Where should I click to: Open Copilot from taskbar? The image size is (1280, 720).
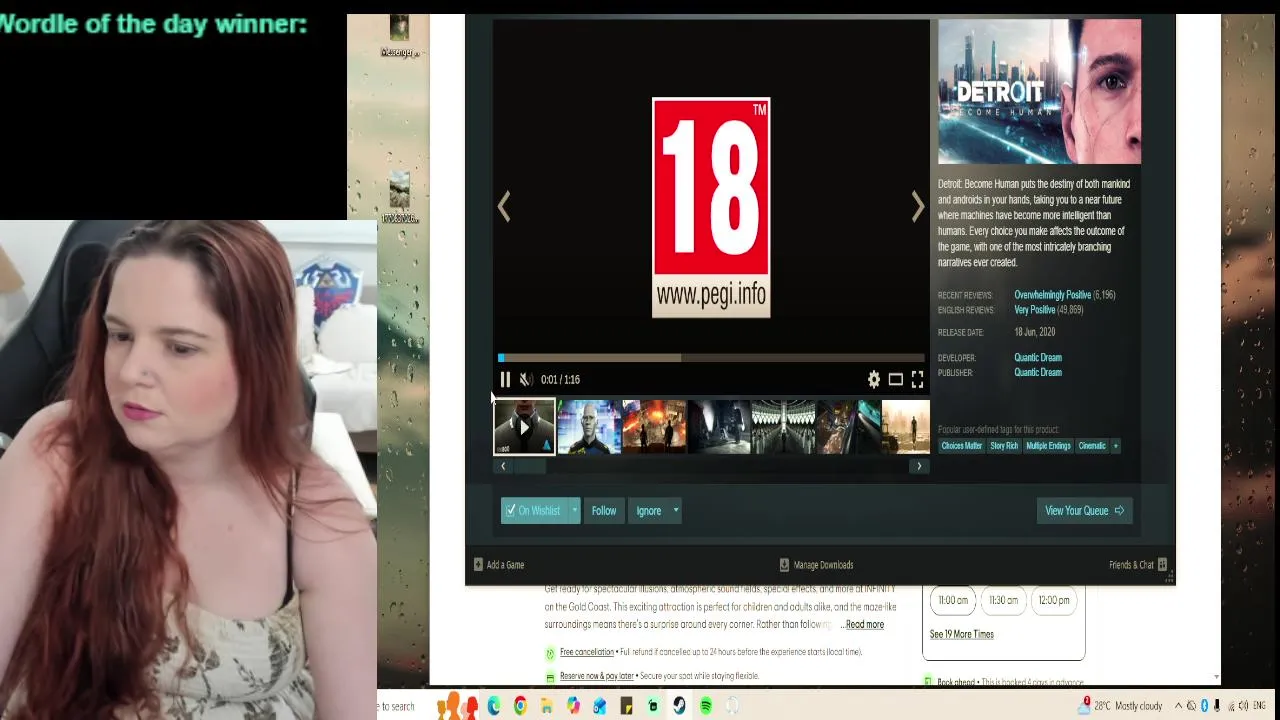point(573,706)
